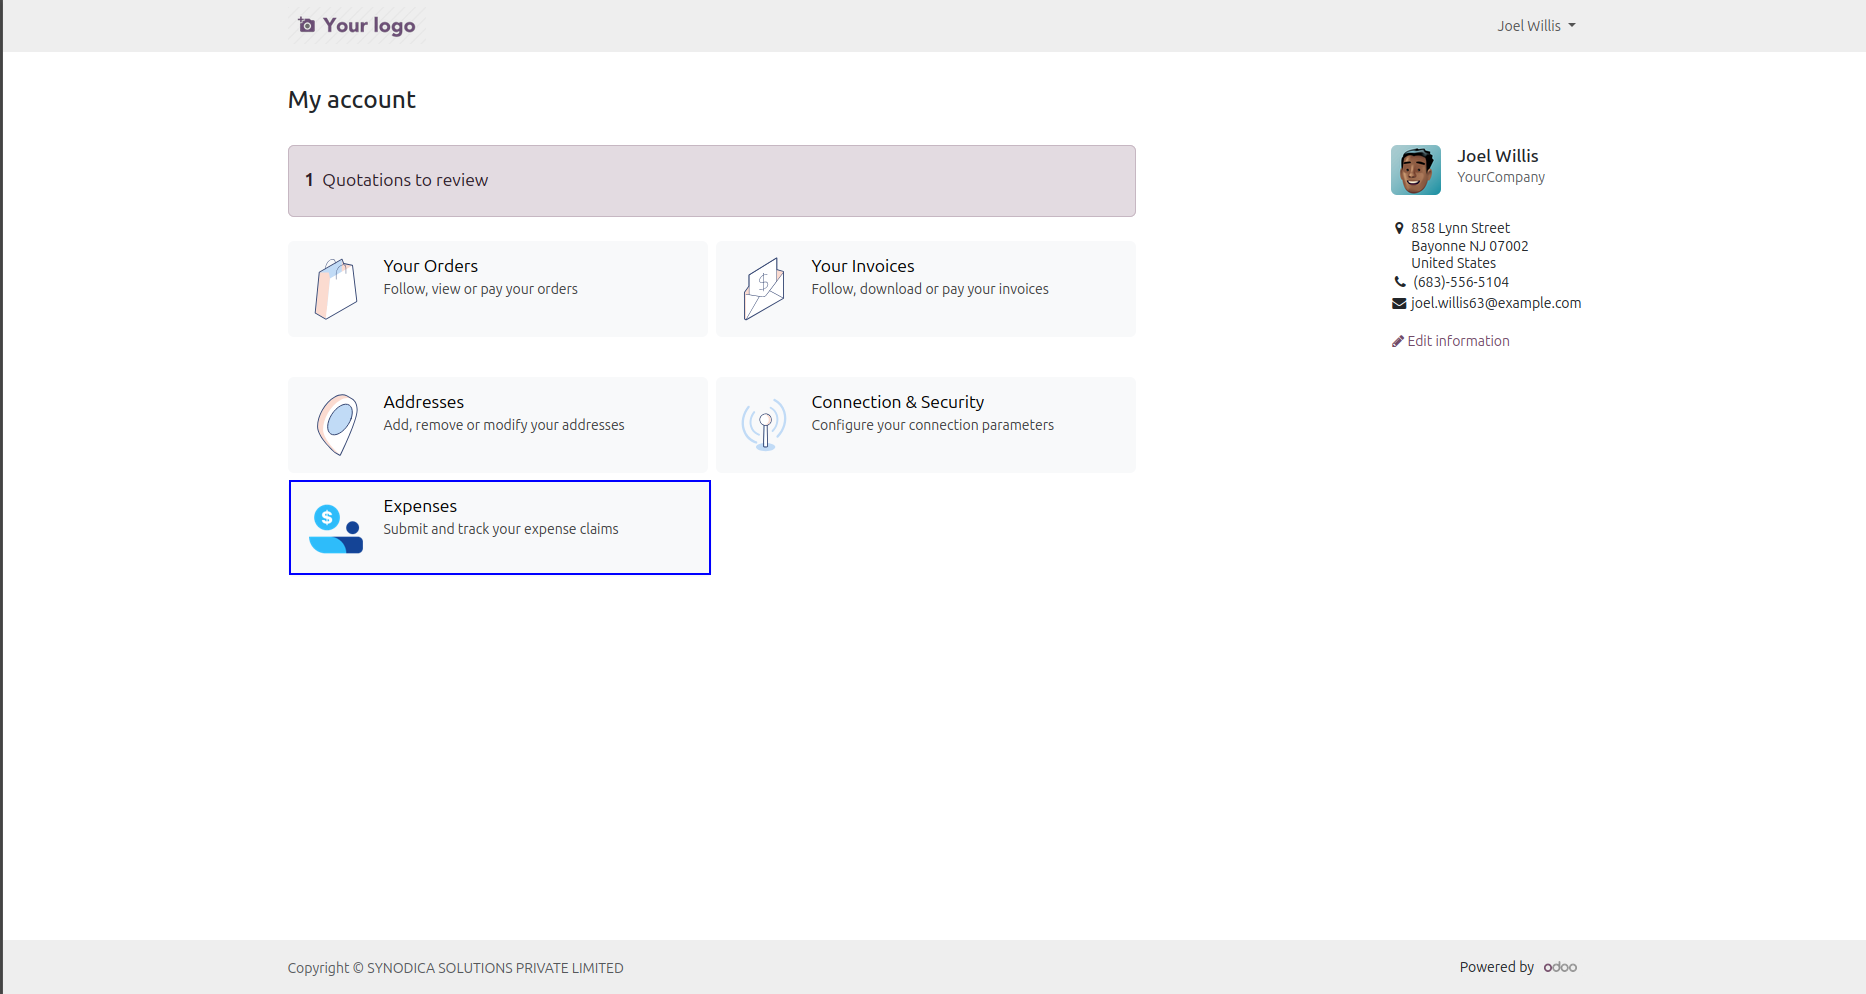Open Your Invoices title link
The height and width of the screenshot is (994, 1866).
tap(863, 266)
